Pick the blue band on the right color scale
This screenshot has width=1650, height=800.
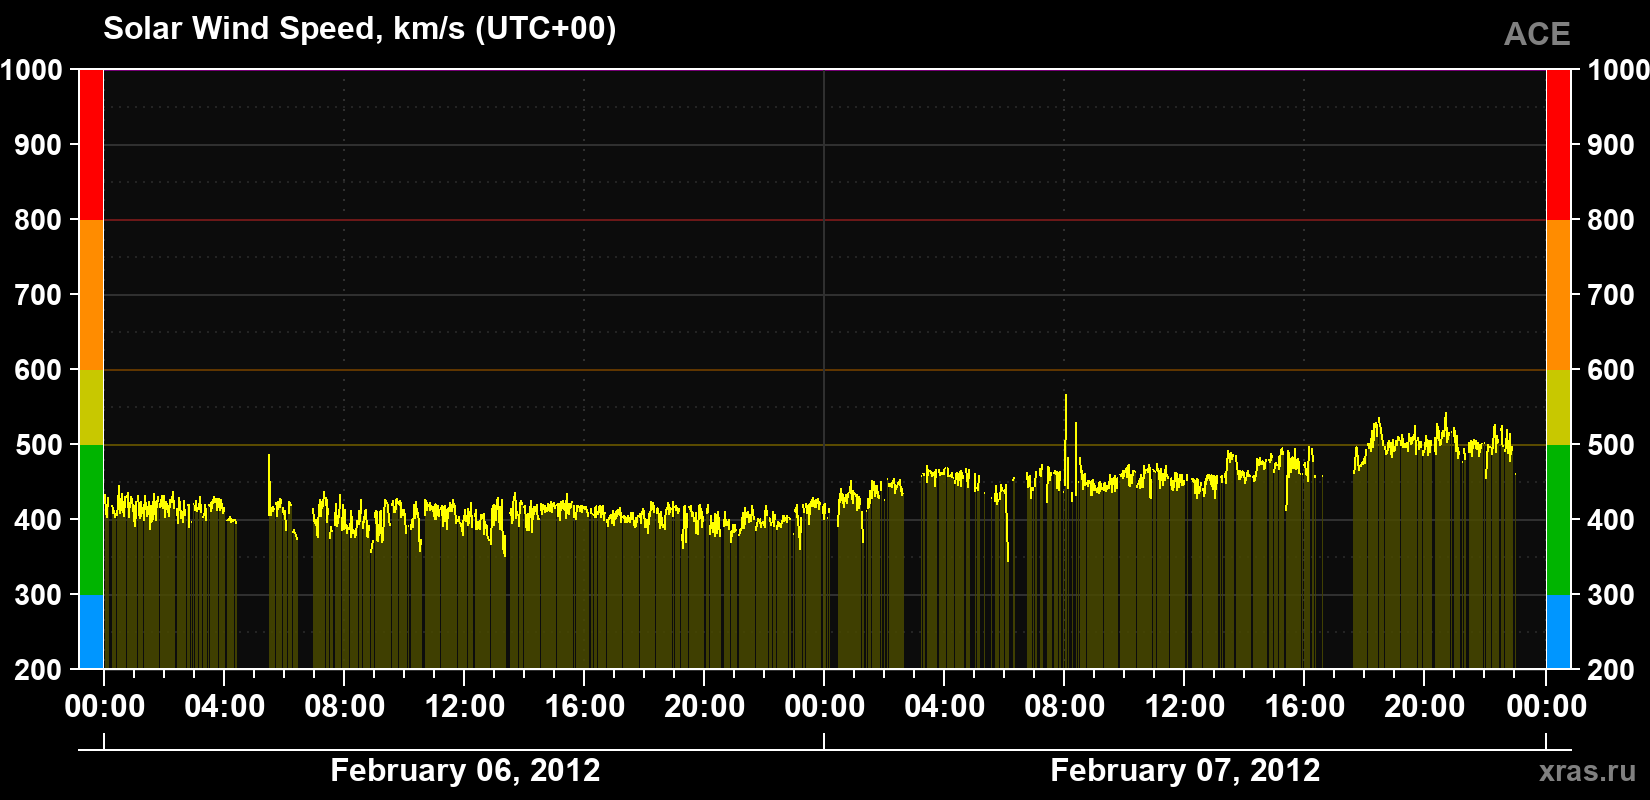click(1558, 632)
